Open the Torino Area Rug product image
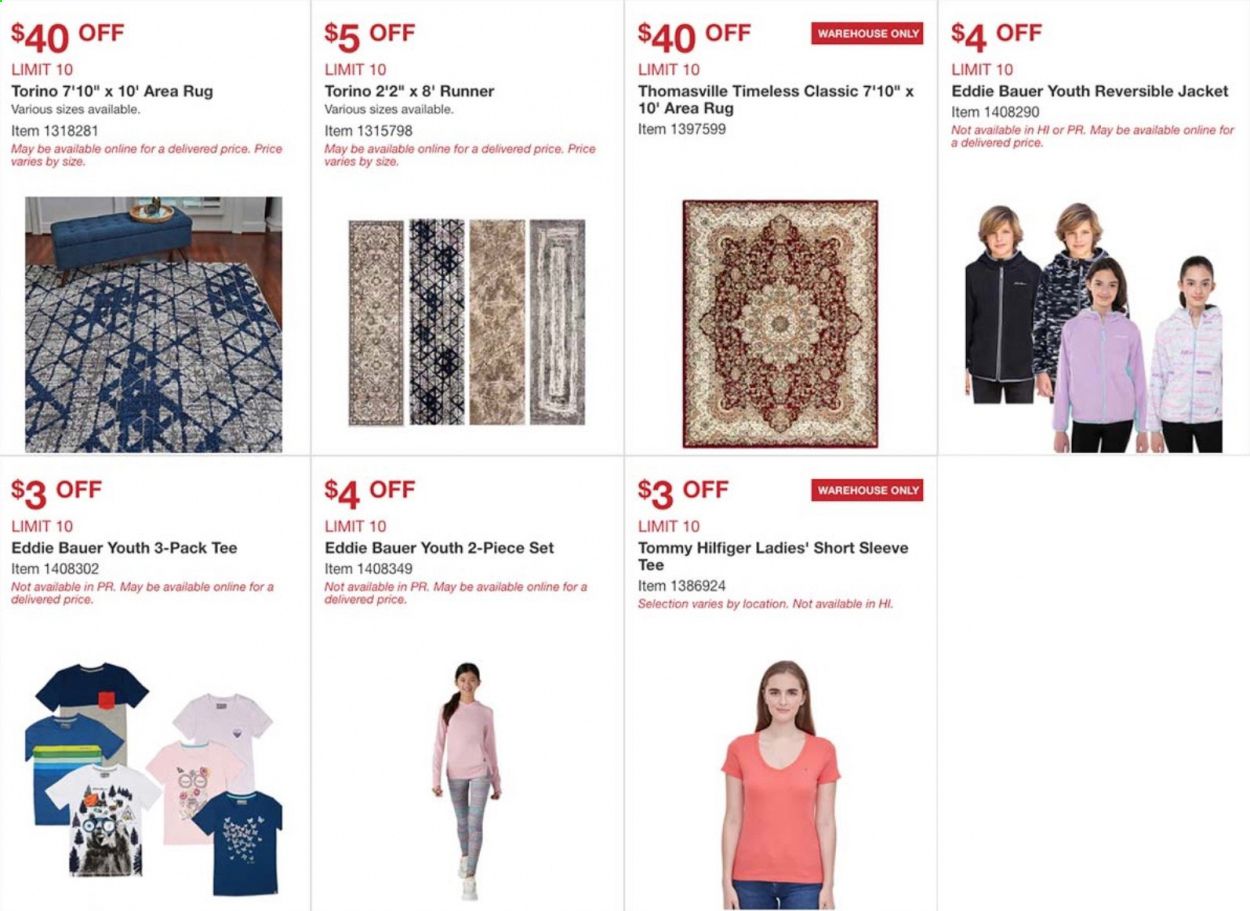Viewport: 1250px width, 911px height. pos(153,324)
